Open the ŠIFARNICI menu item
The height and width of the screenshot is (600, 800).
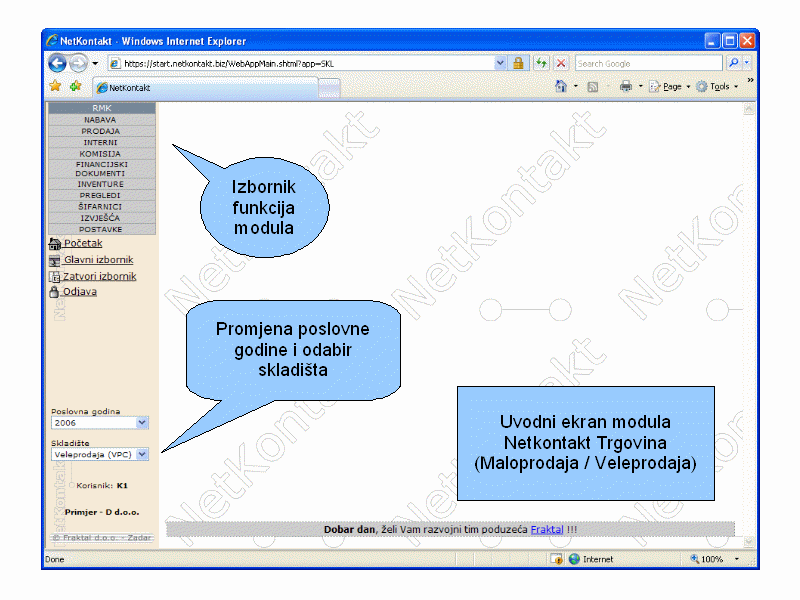pyautogui.click(x=102, y=207)
